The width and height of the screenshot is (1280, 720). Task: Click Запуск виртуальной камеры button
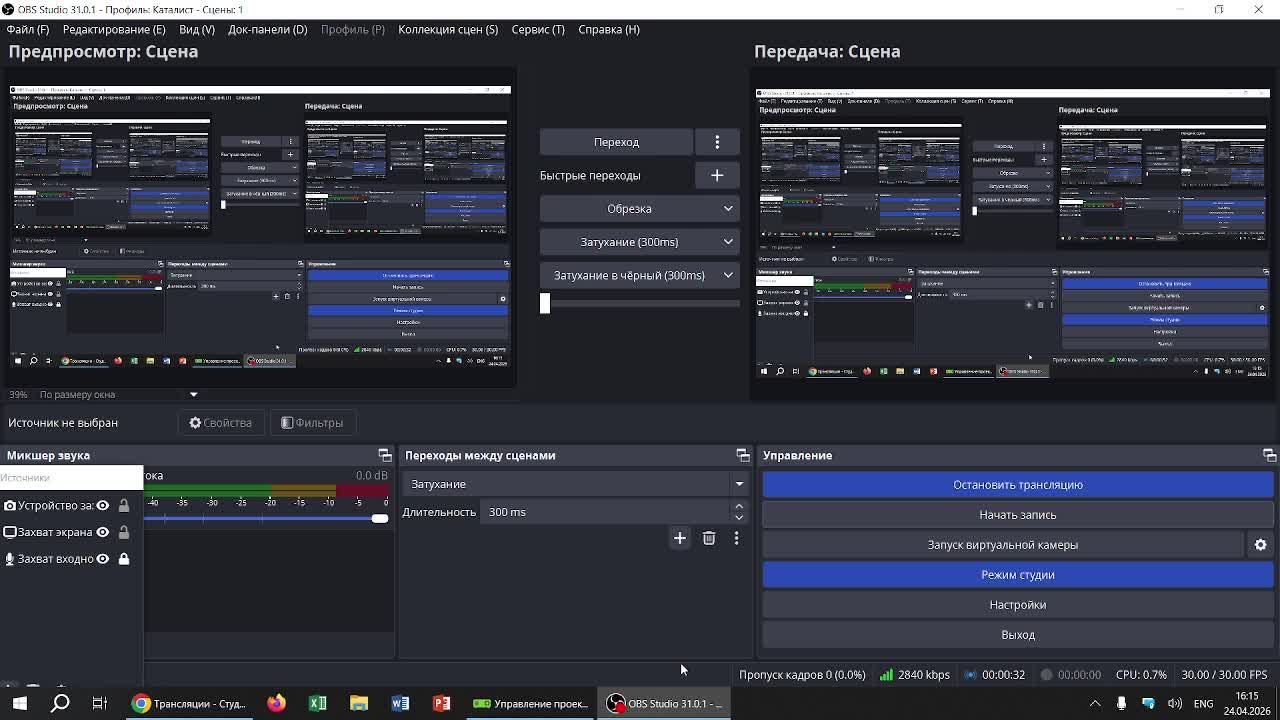pyautogui.click(x=1003, y=545)
